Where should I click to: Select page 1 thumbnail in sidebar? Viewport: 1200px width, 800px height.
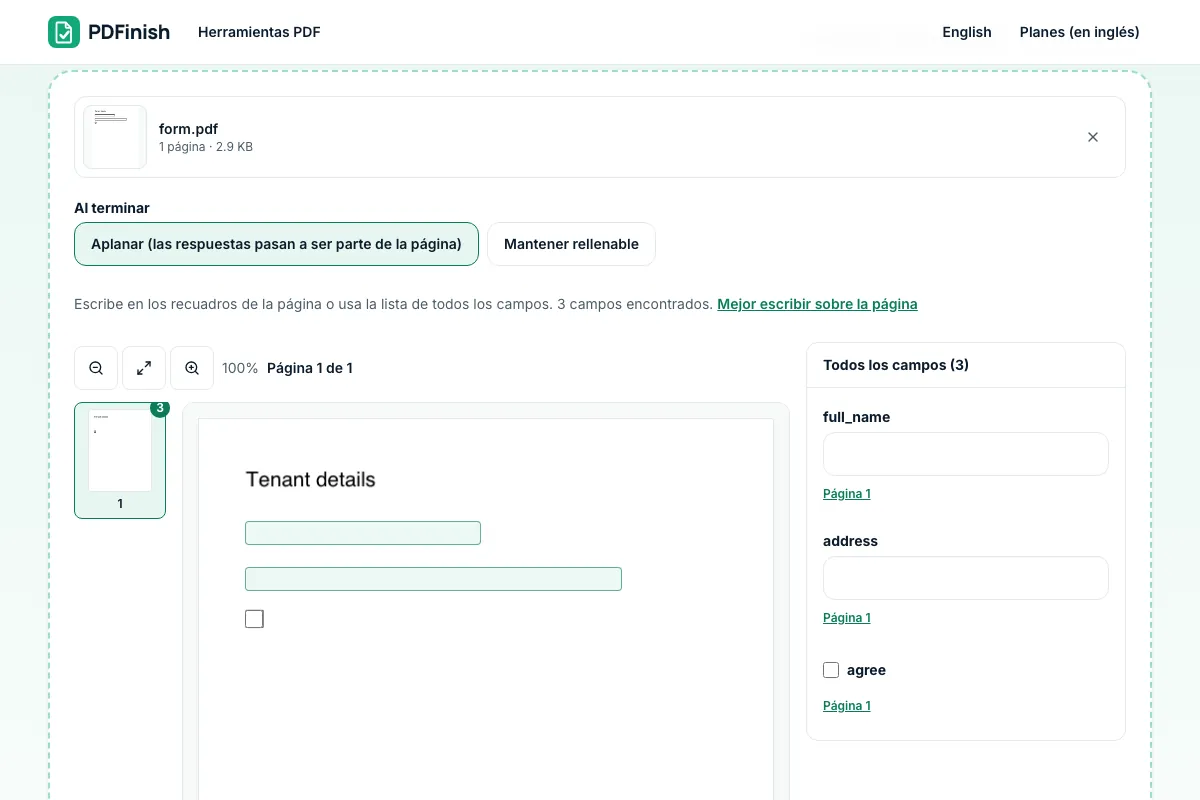tap(120, 460)
